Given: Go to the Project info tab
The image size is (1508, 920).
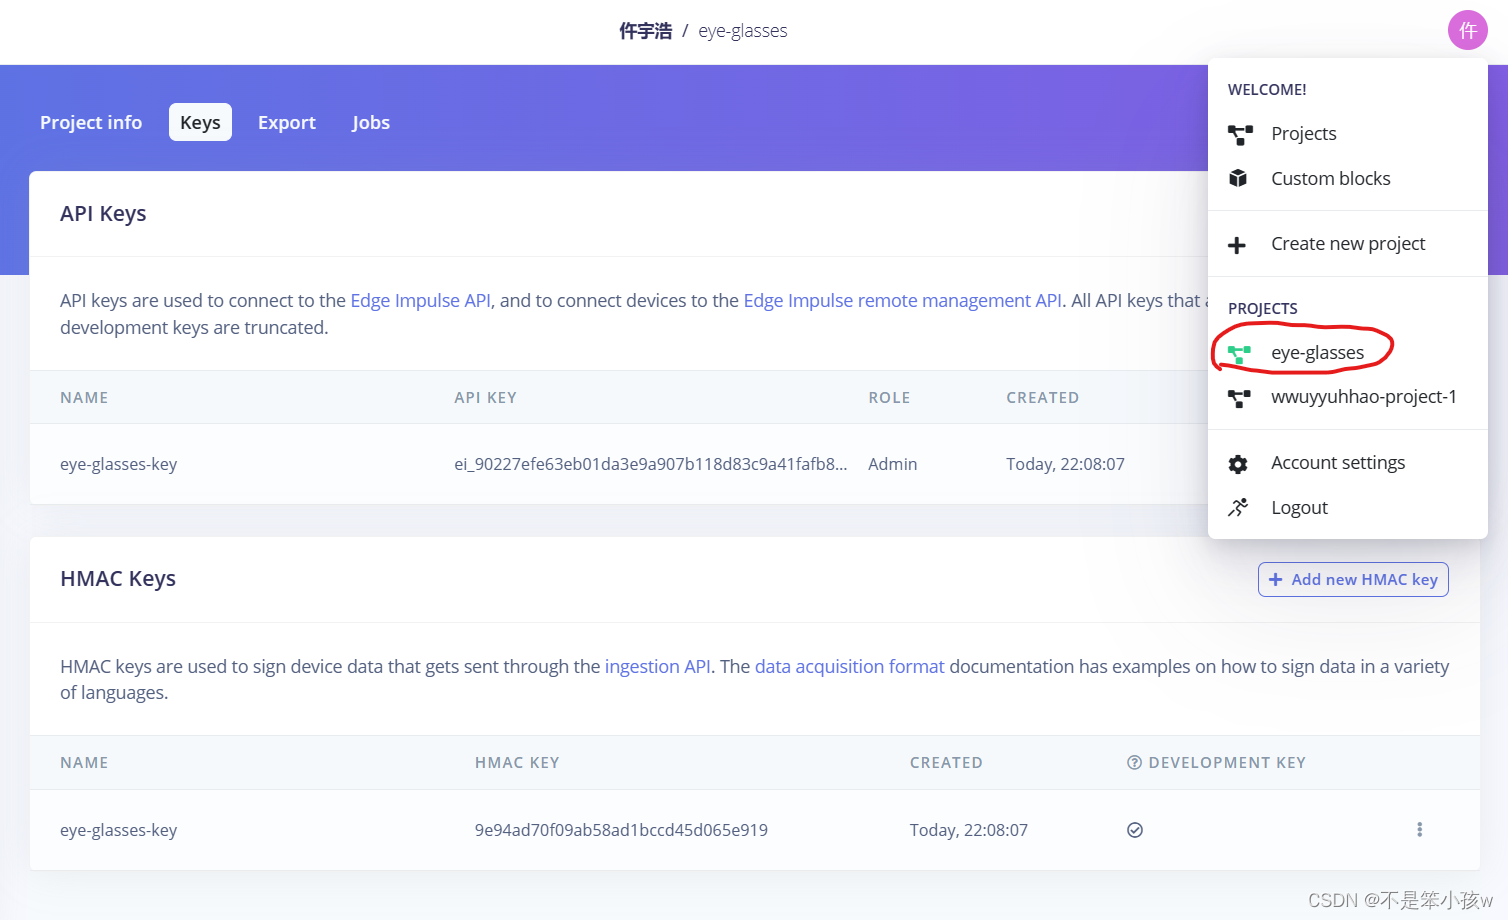Looking at the screenshot, I should [90, 122].
